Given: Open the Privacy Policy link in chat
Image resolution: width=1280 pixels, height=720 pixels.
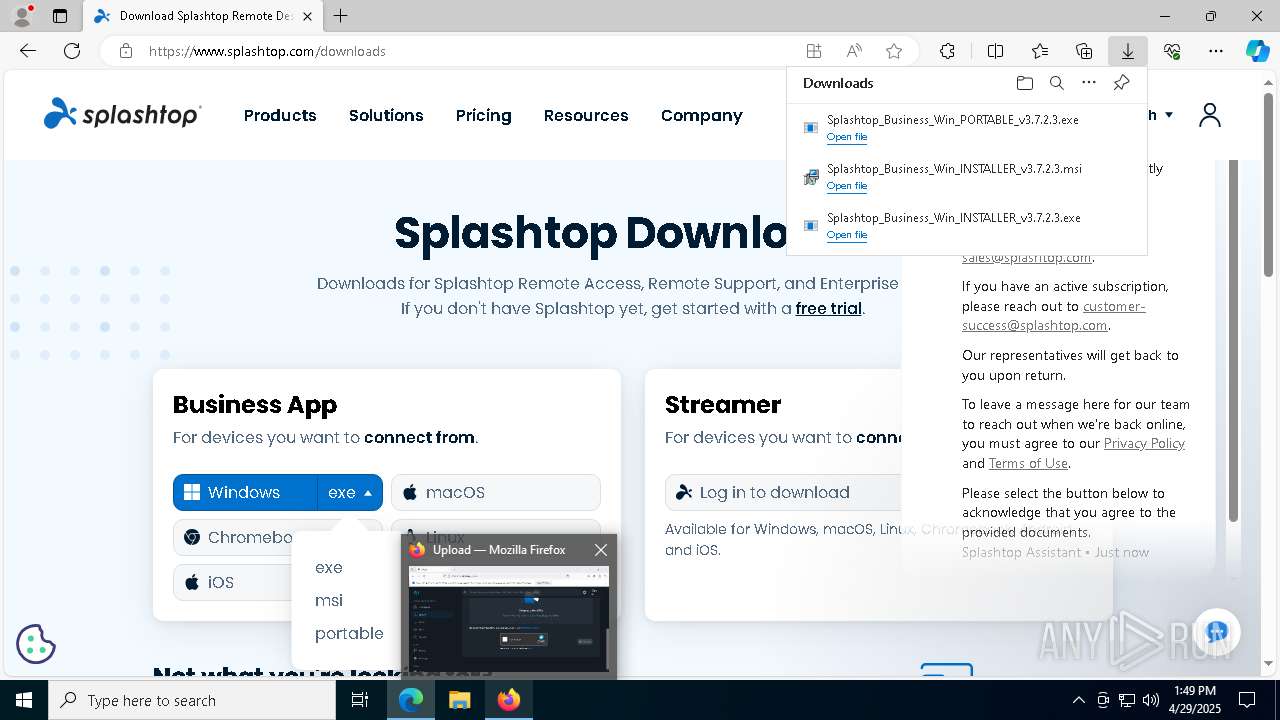Looking at the screenshot, I should 1144,443.
